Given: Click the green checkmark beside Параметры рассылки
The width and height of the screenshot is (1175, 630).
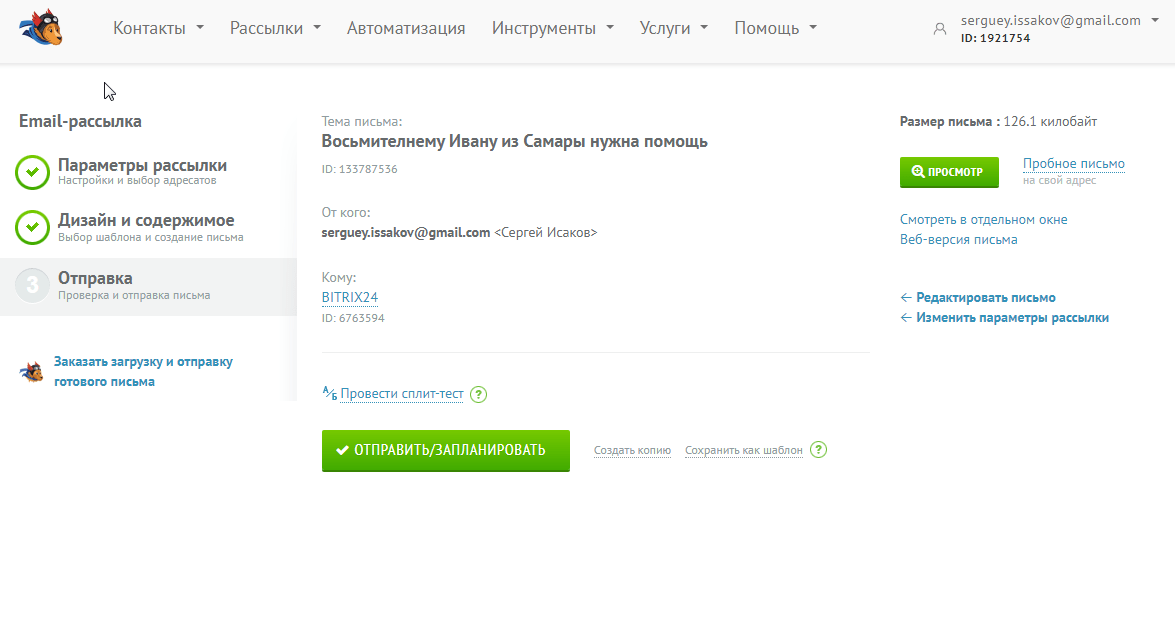Looking at the screenshot, I should point(33,172).
